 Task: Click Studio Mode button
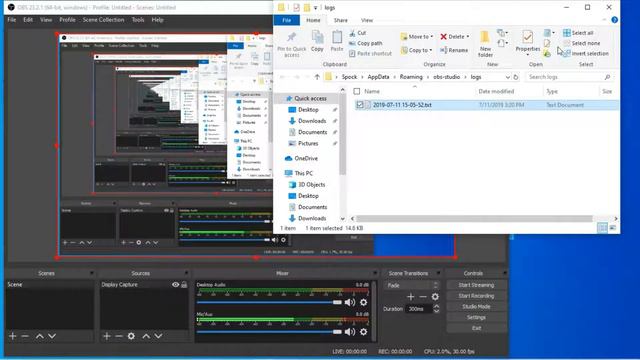(x=476, y=307)
